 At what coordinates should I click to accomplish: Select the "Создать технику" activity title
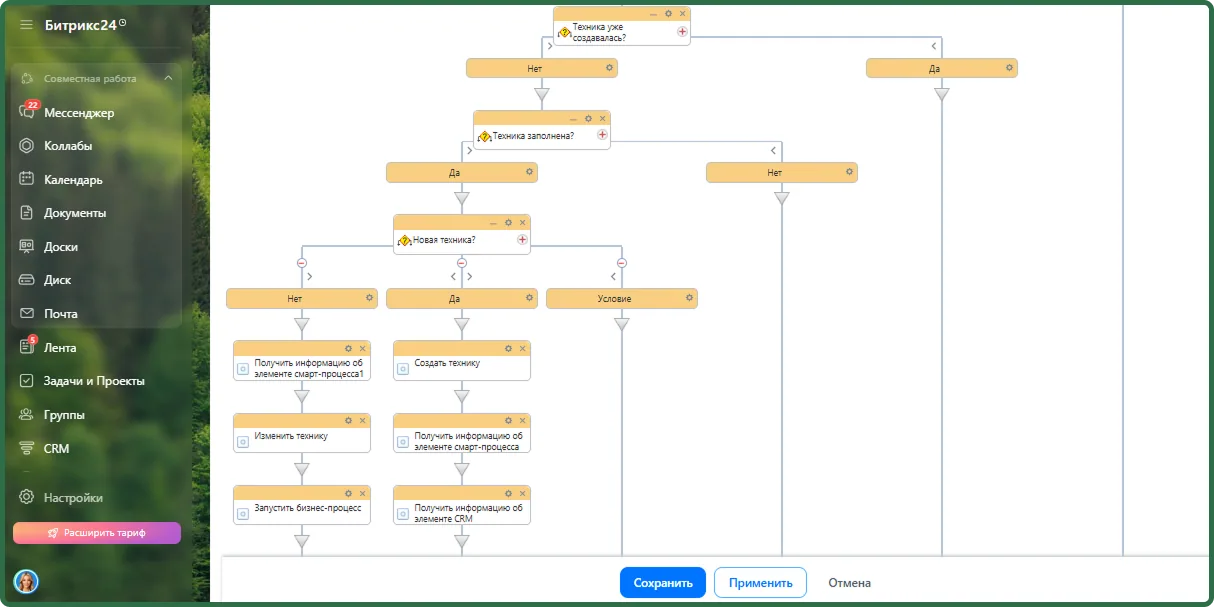click(x=447, y=363)
